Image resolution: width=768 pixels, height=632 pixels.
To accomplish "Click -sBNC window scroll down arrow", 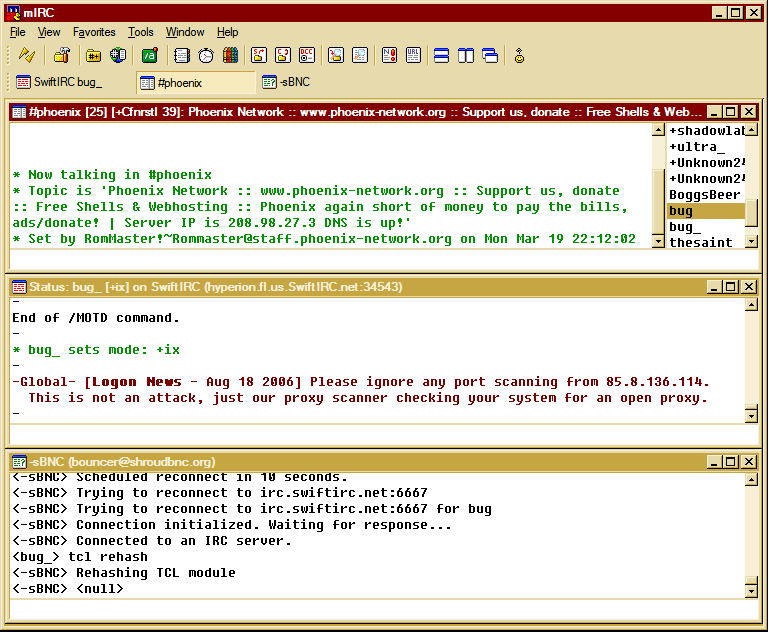I will (x=751, y=591).
